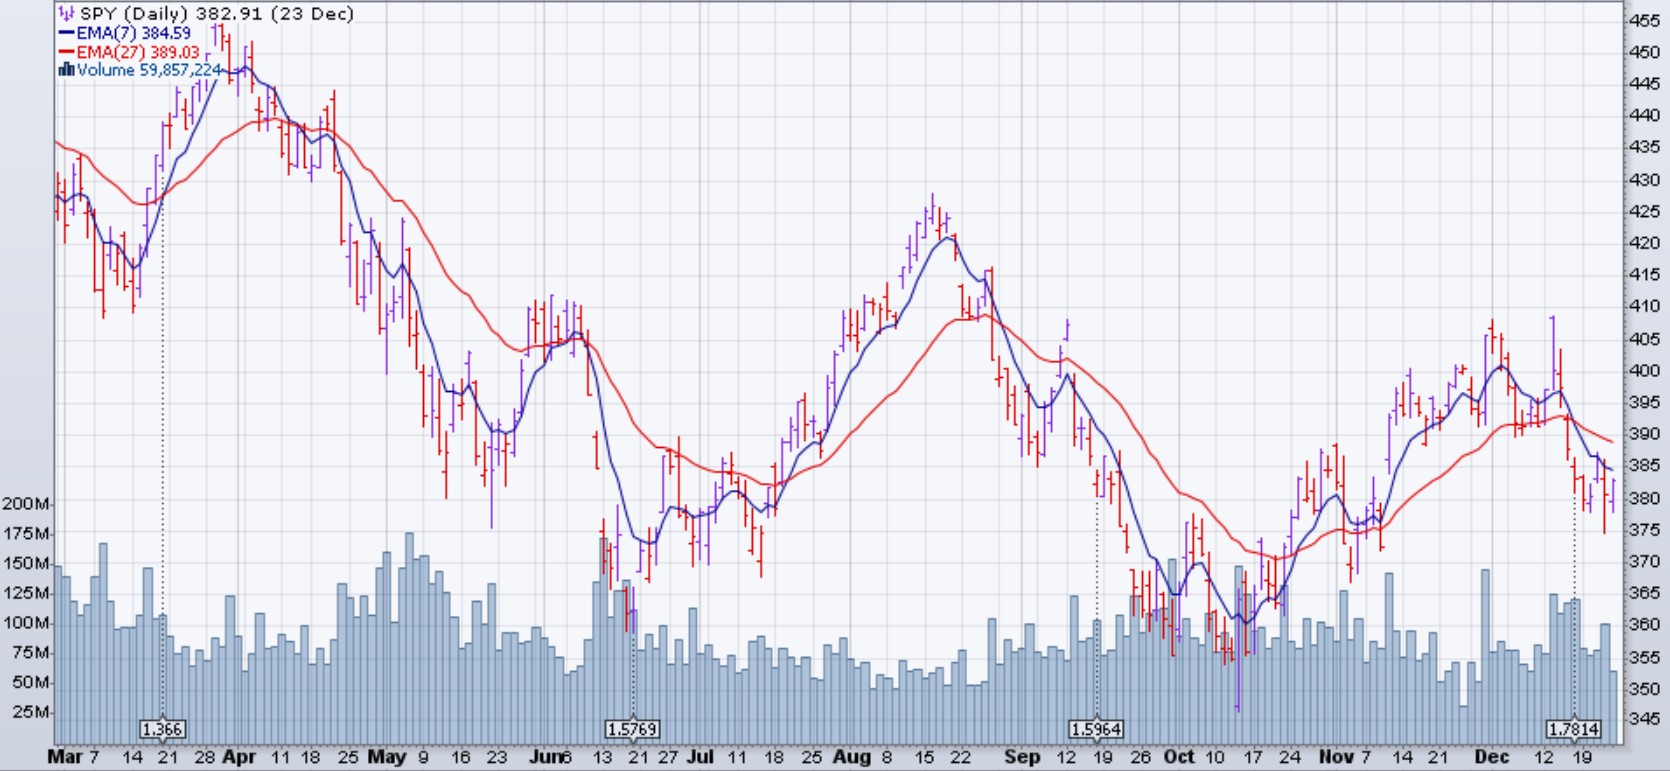
Task: Click the Volume 59,857,224 legend label
Action: pos(149,70)
